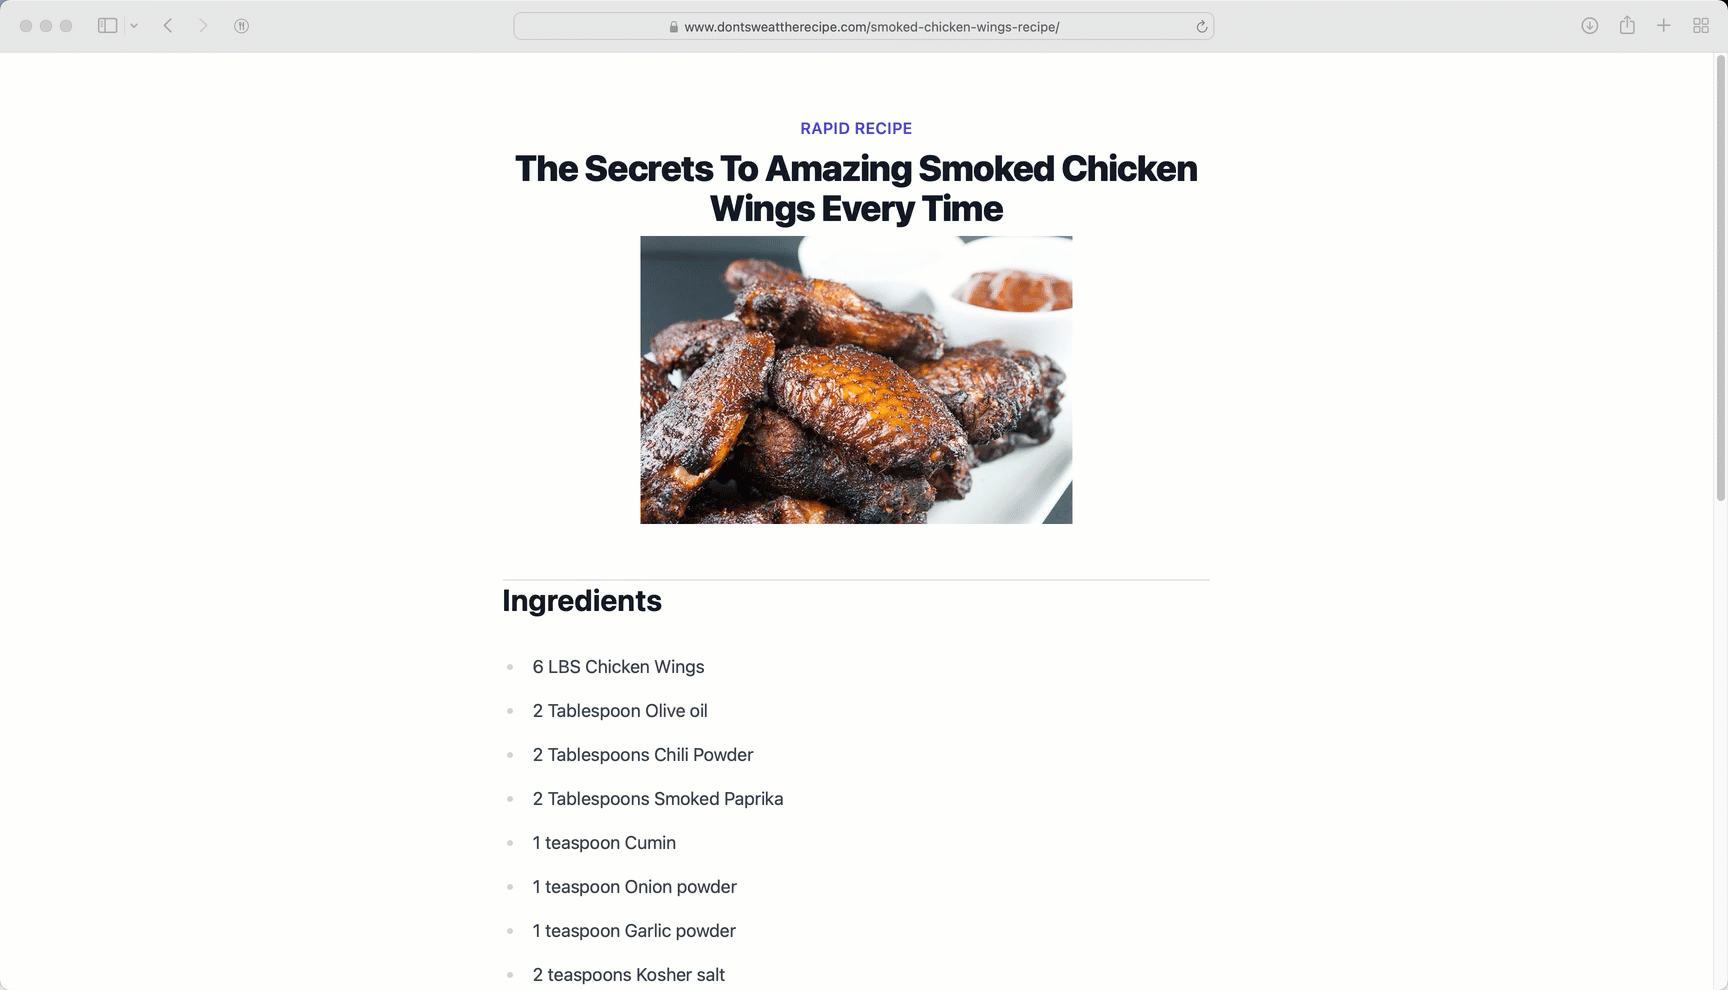Click the page title heading

coord(856,188)
